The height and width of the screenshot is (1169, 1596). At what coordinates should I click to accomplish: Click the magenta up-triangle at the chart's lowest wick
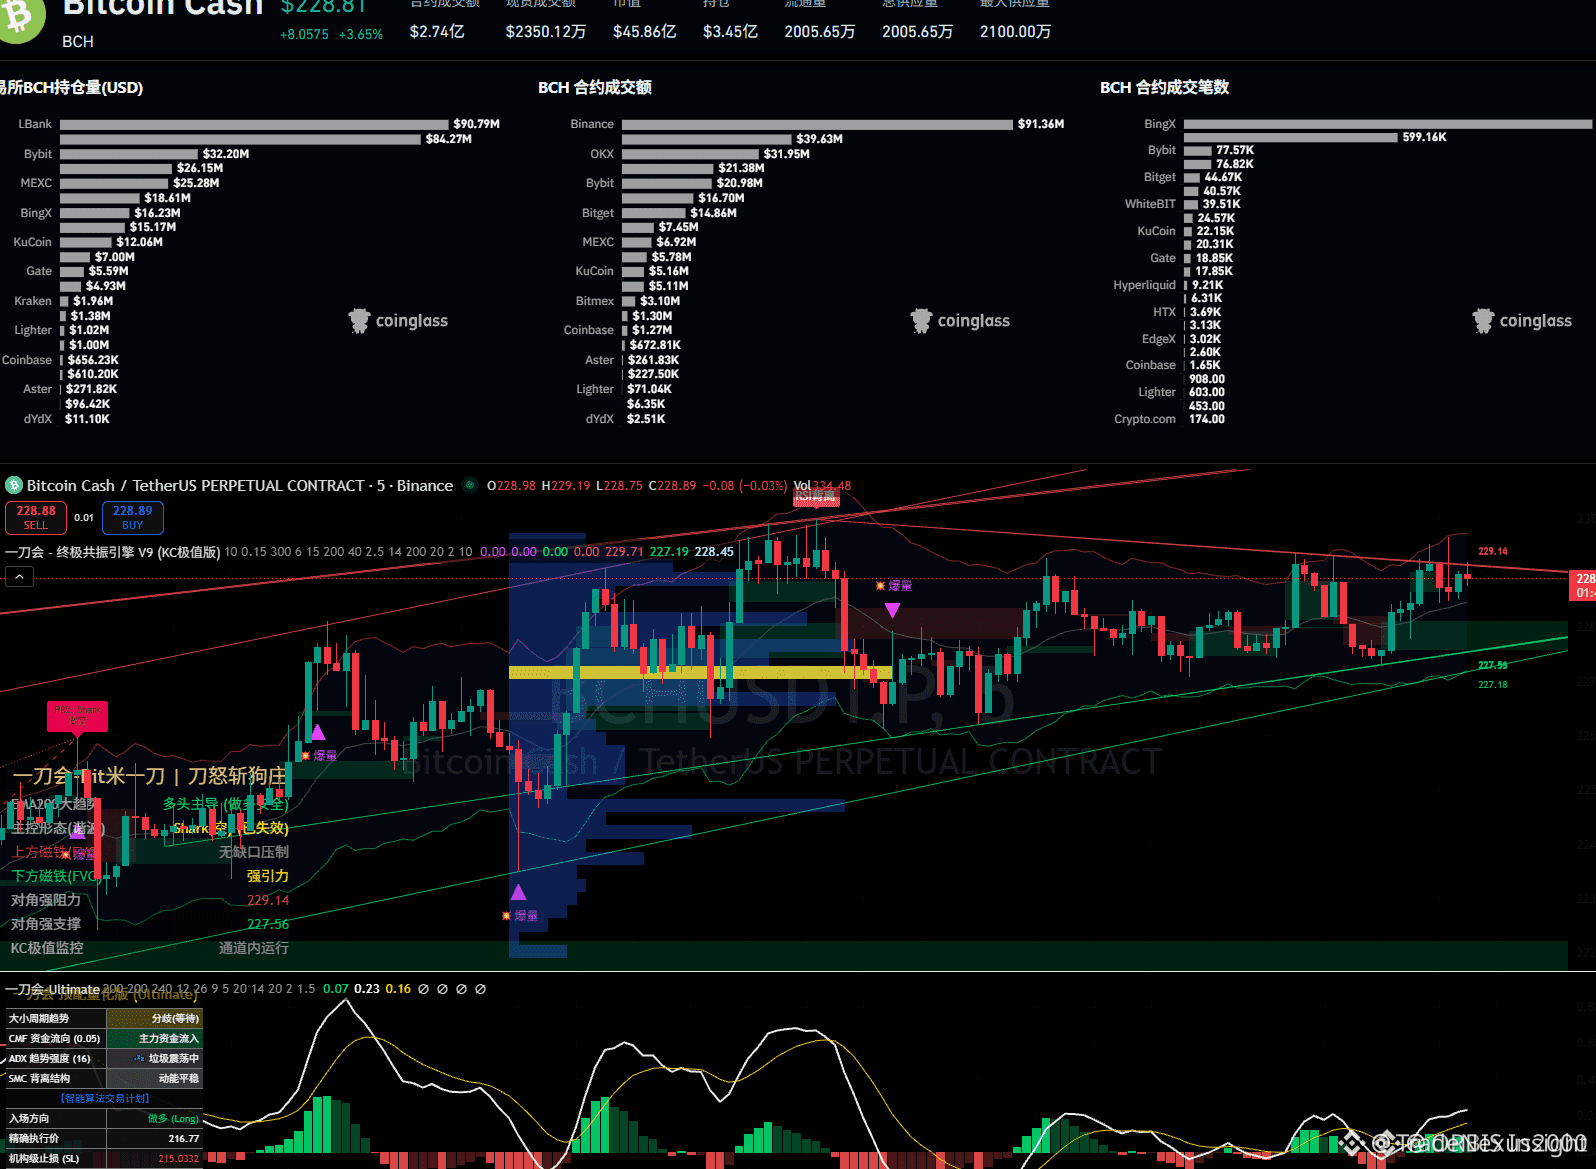pyautogui.click(x=518, y=892)
